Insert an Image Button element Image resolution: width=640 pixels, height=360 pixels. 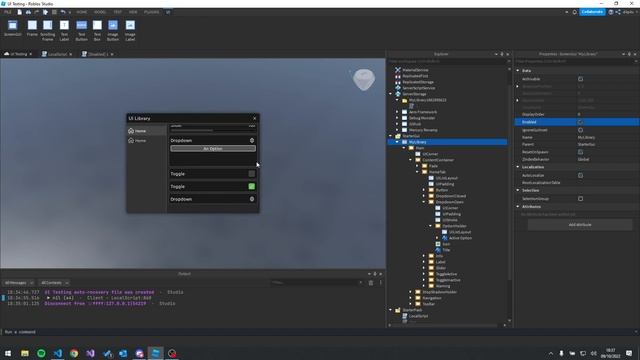113,30
